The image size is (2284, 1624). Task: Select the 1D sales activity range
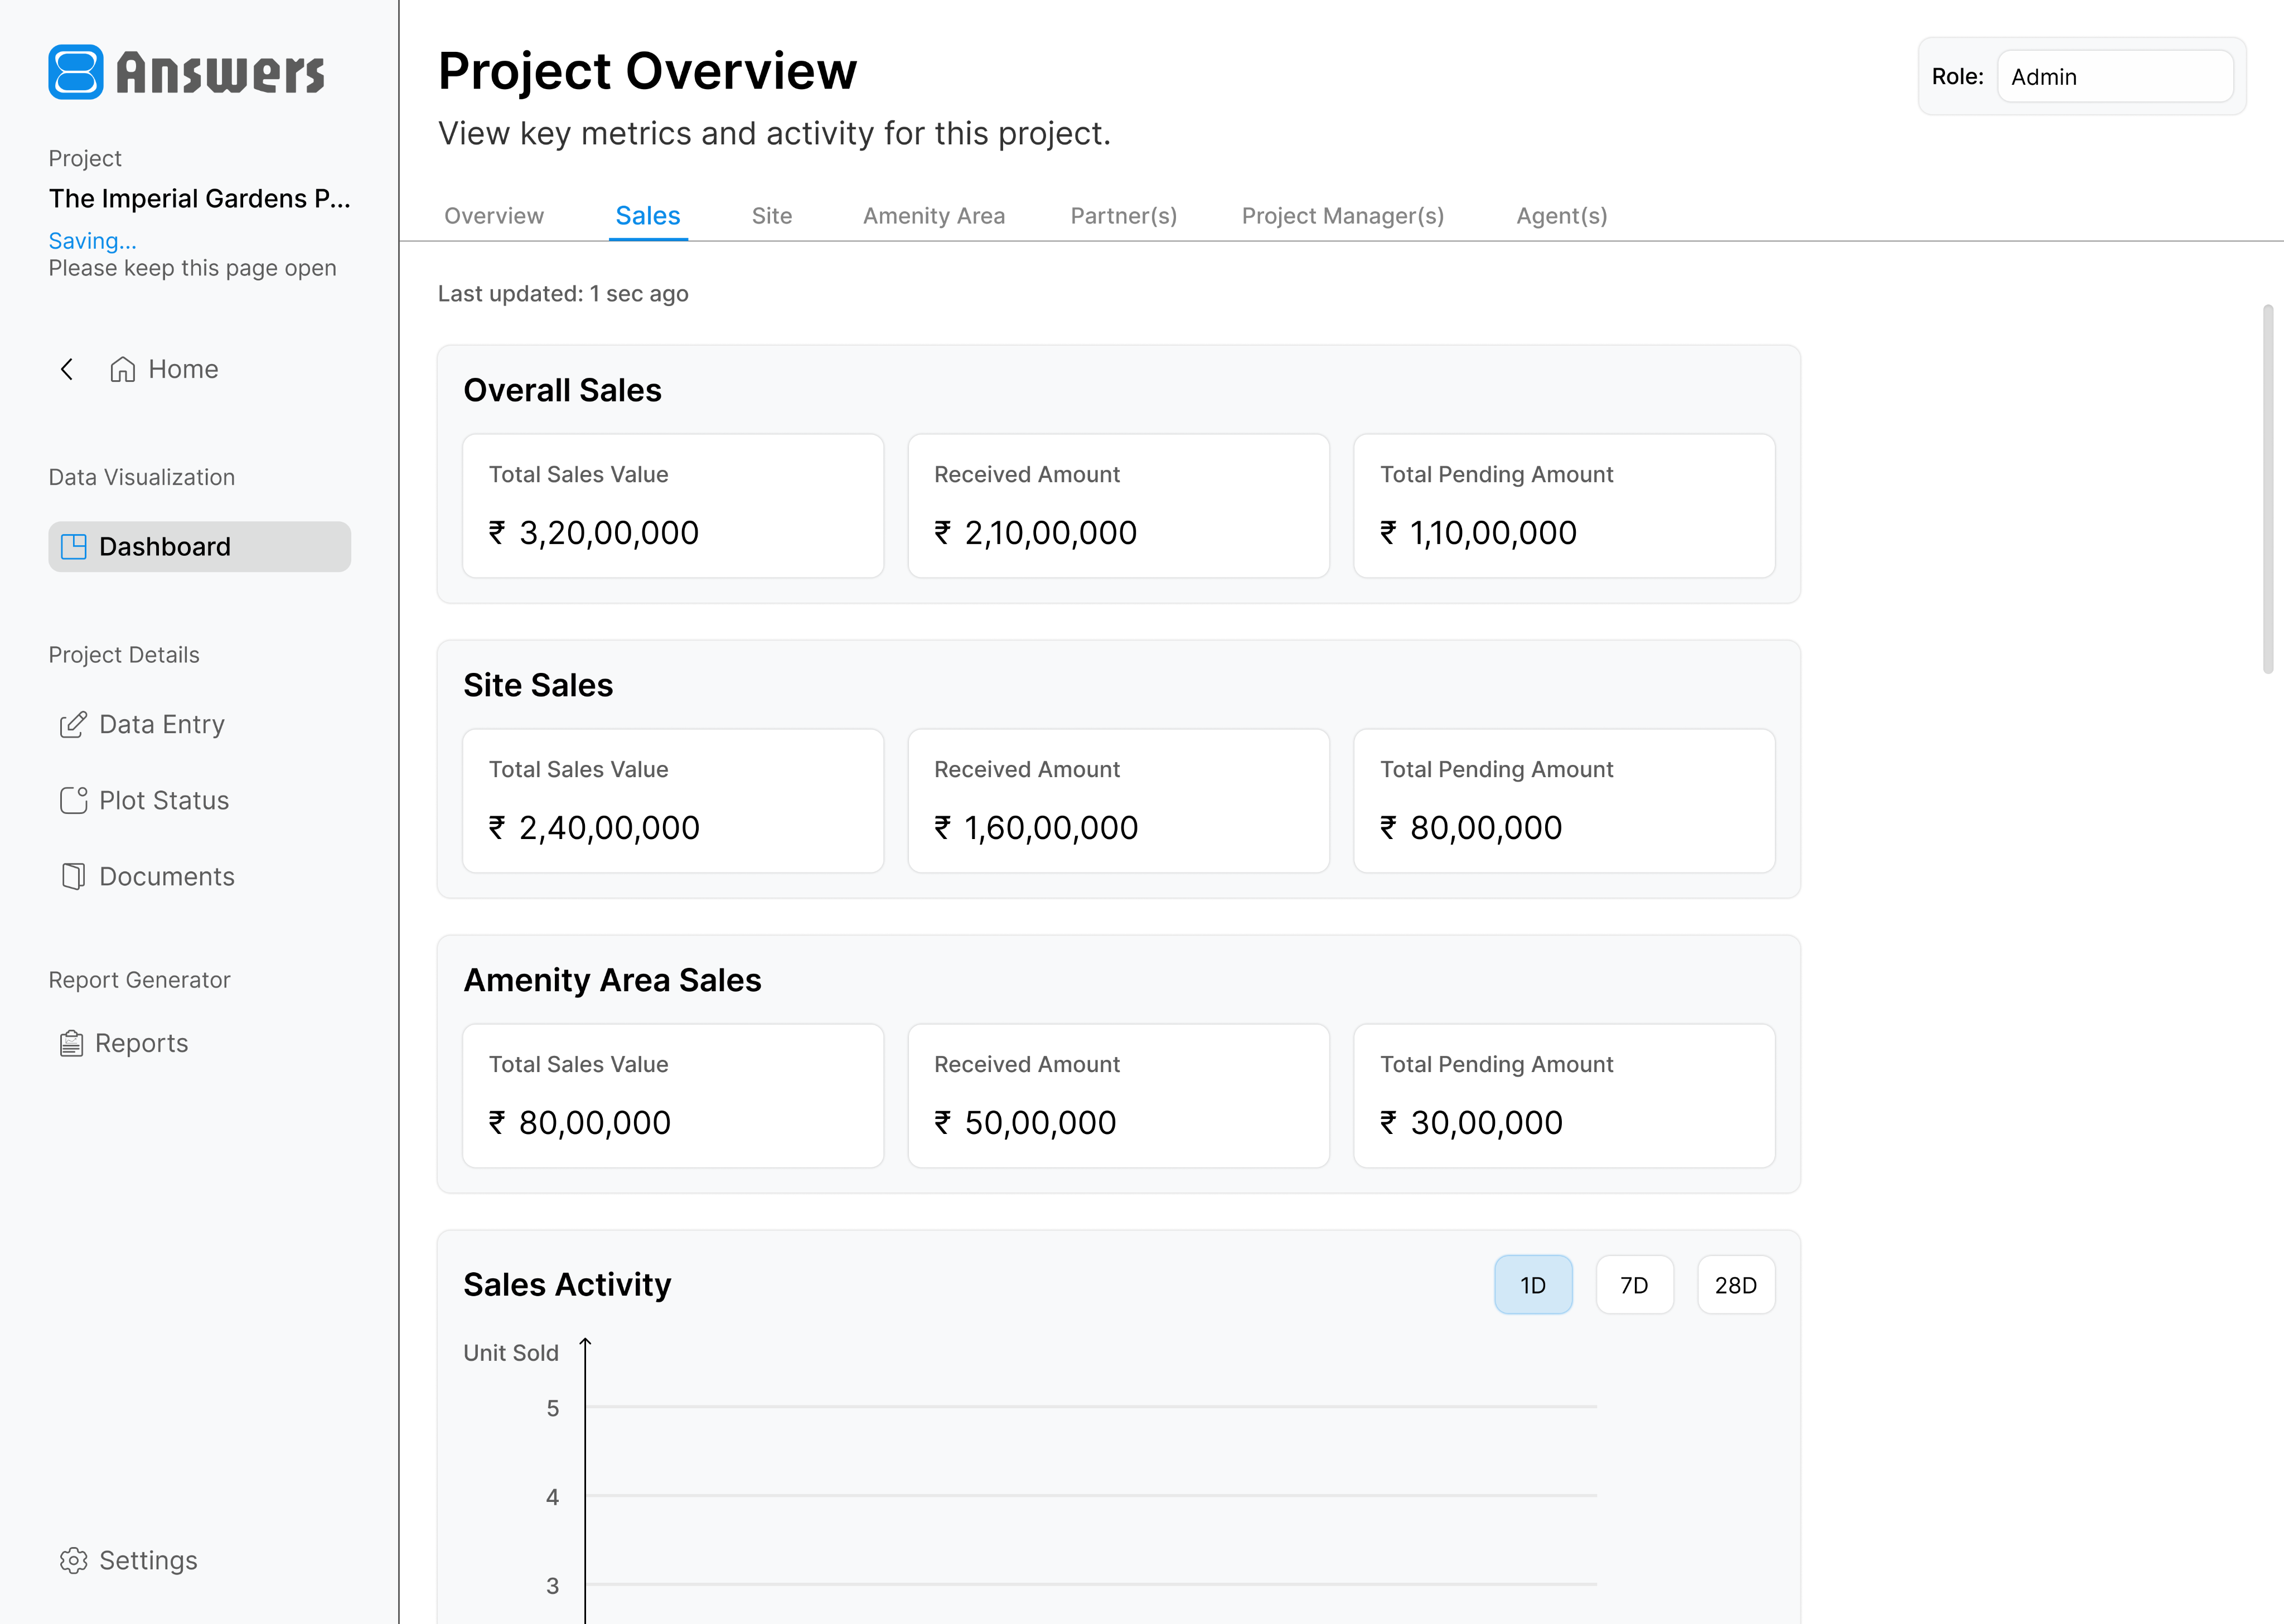tap(1533, 1284)
